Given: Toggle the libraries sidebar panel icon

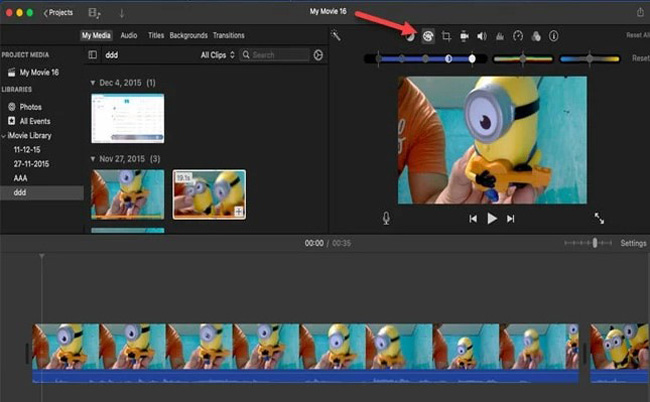Looking at the screenshot, I should [93, 55].
